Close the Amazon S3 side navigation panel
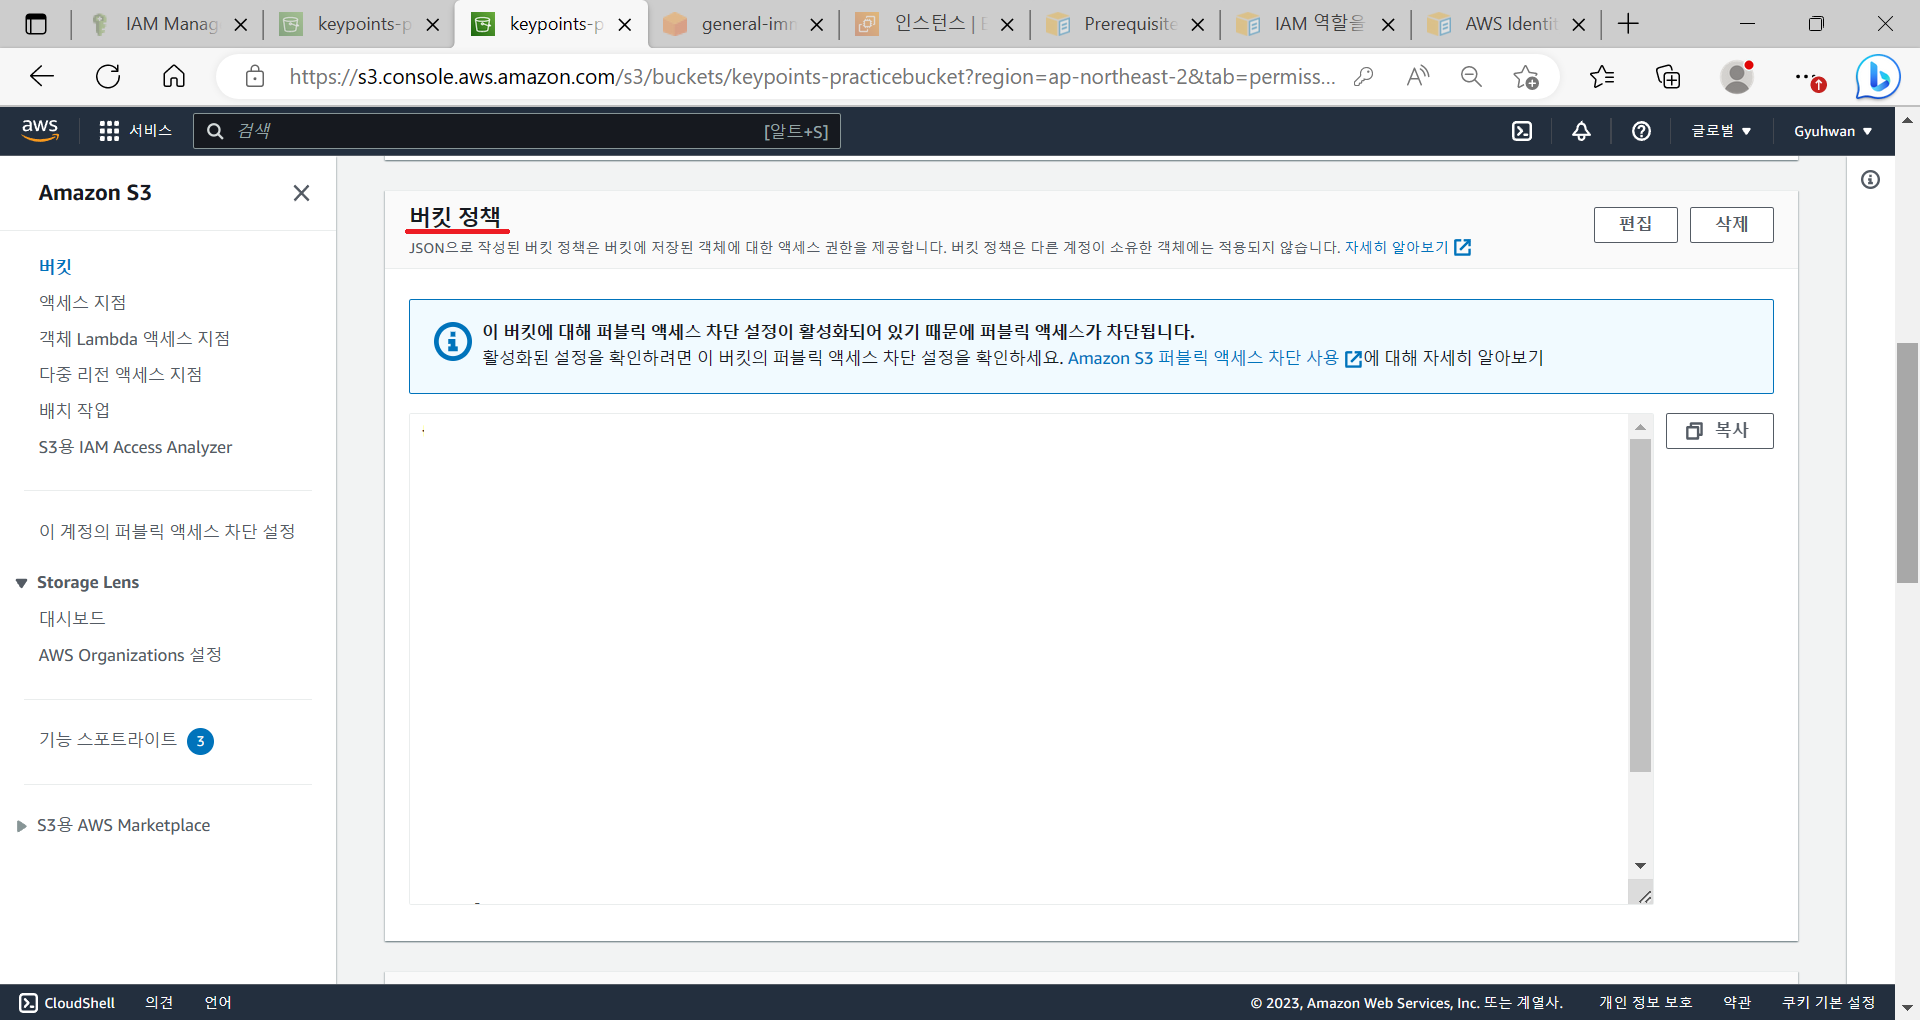The image size is (1920, 1020). pos(301,193)
